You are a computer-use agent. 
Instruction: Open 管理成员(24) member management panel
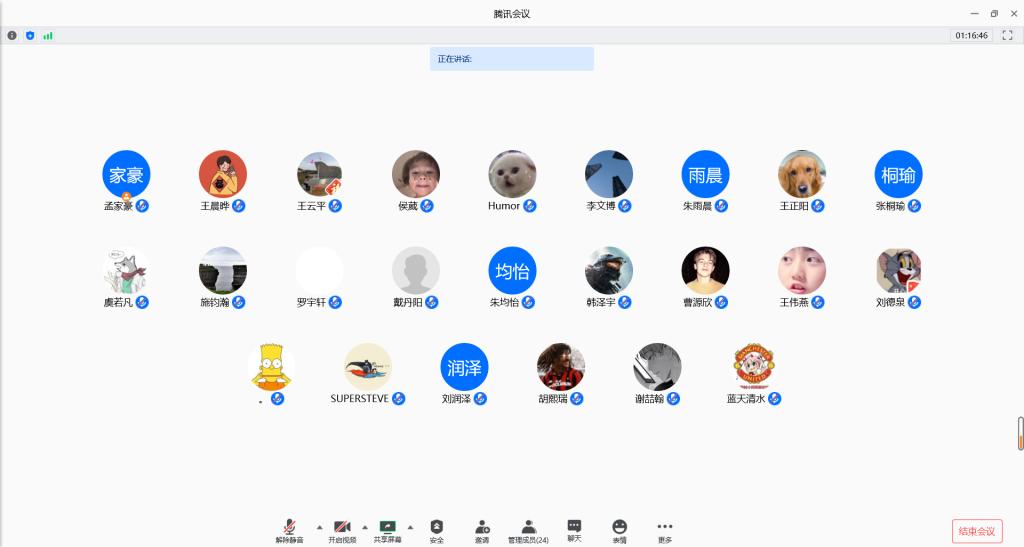click(x=528, y=530)
